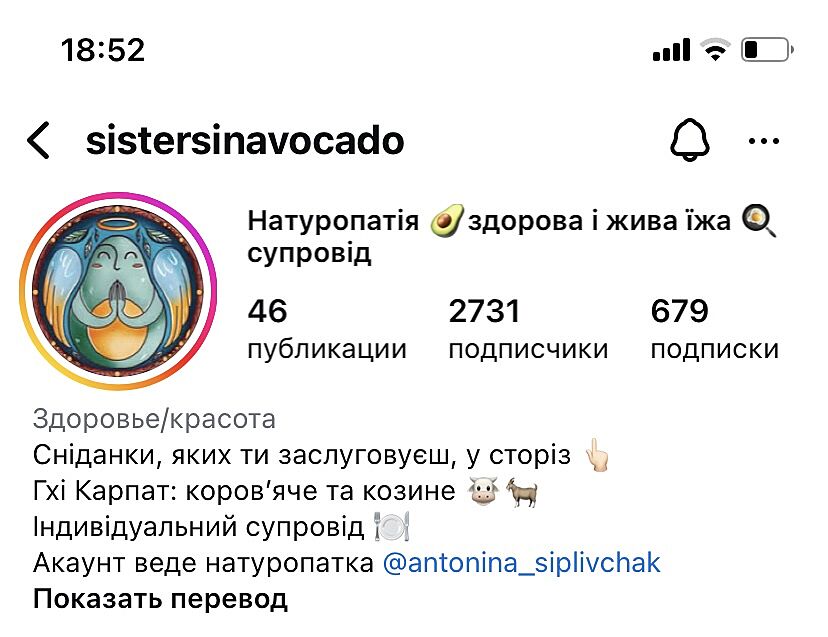Tap the plate with cutlery emoji

(392, 527)
